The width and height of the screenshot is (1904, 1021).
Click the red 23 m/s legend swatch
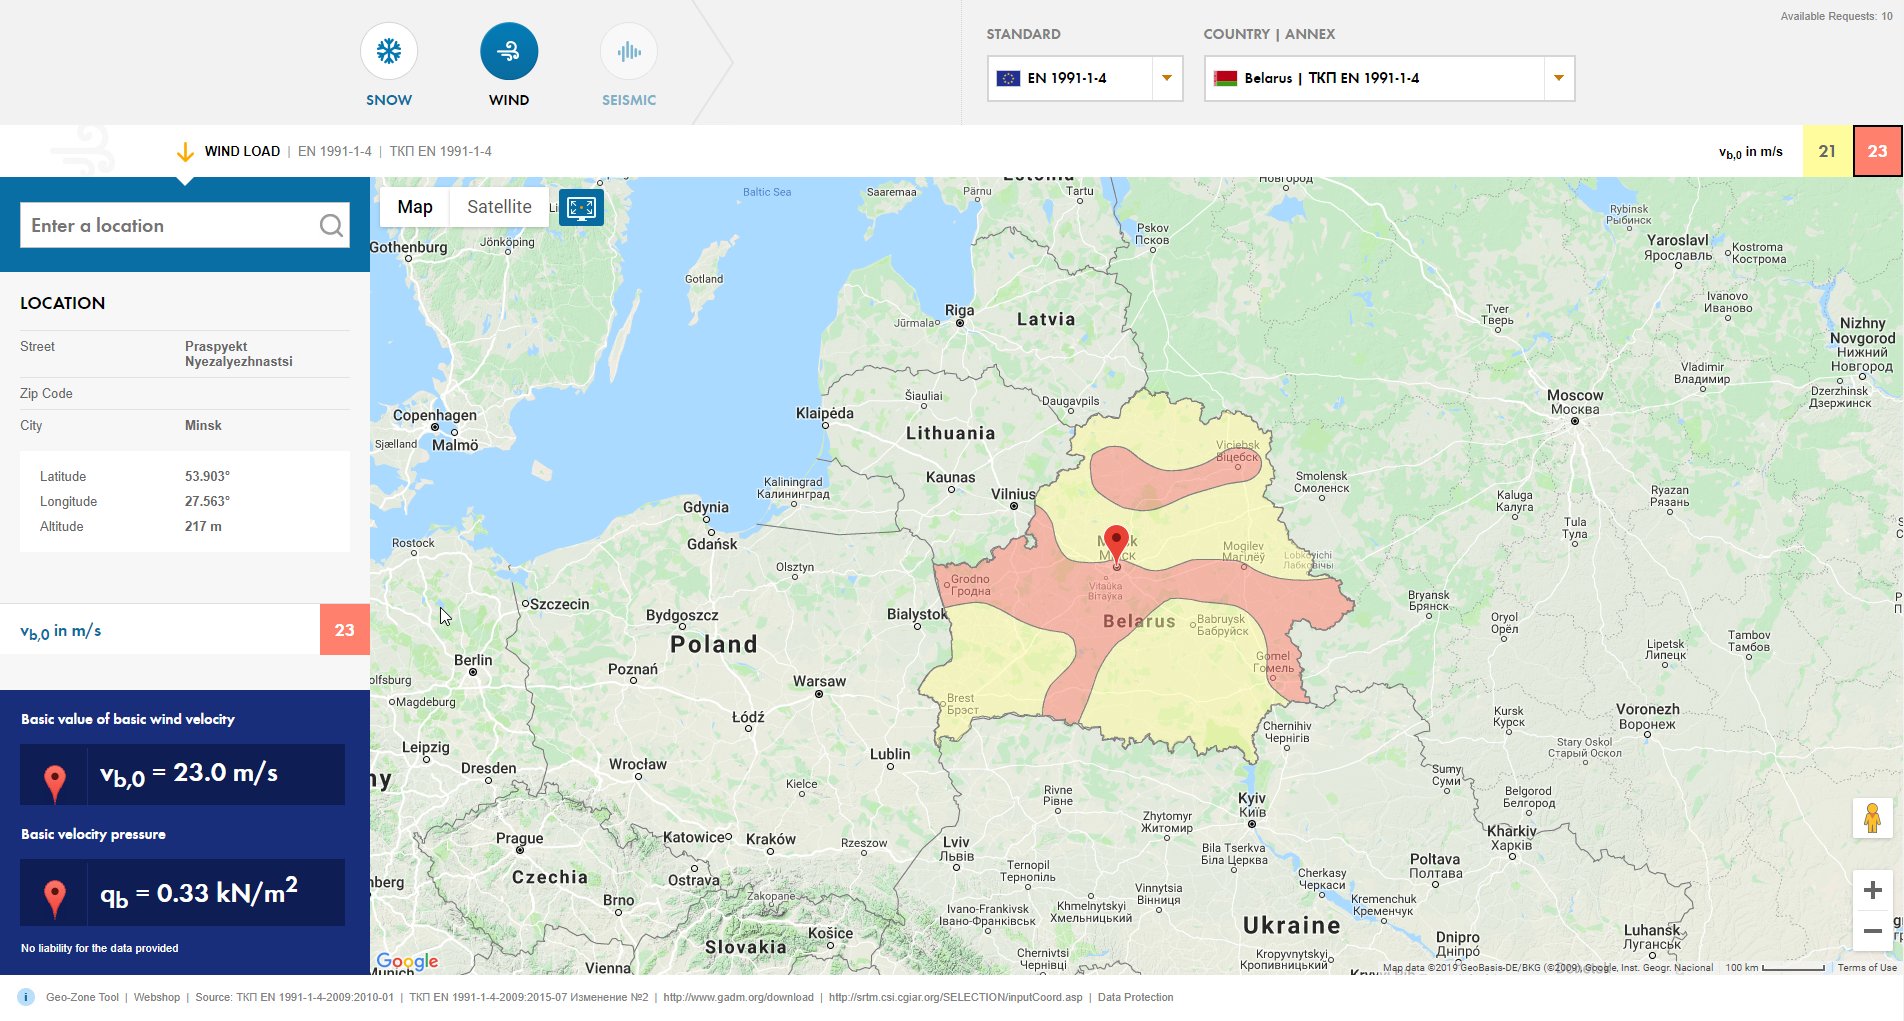pos(1877,151)
